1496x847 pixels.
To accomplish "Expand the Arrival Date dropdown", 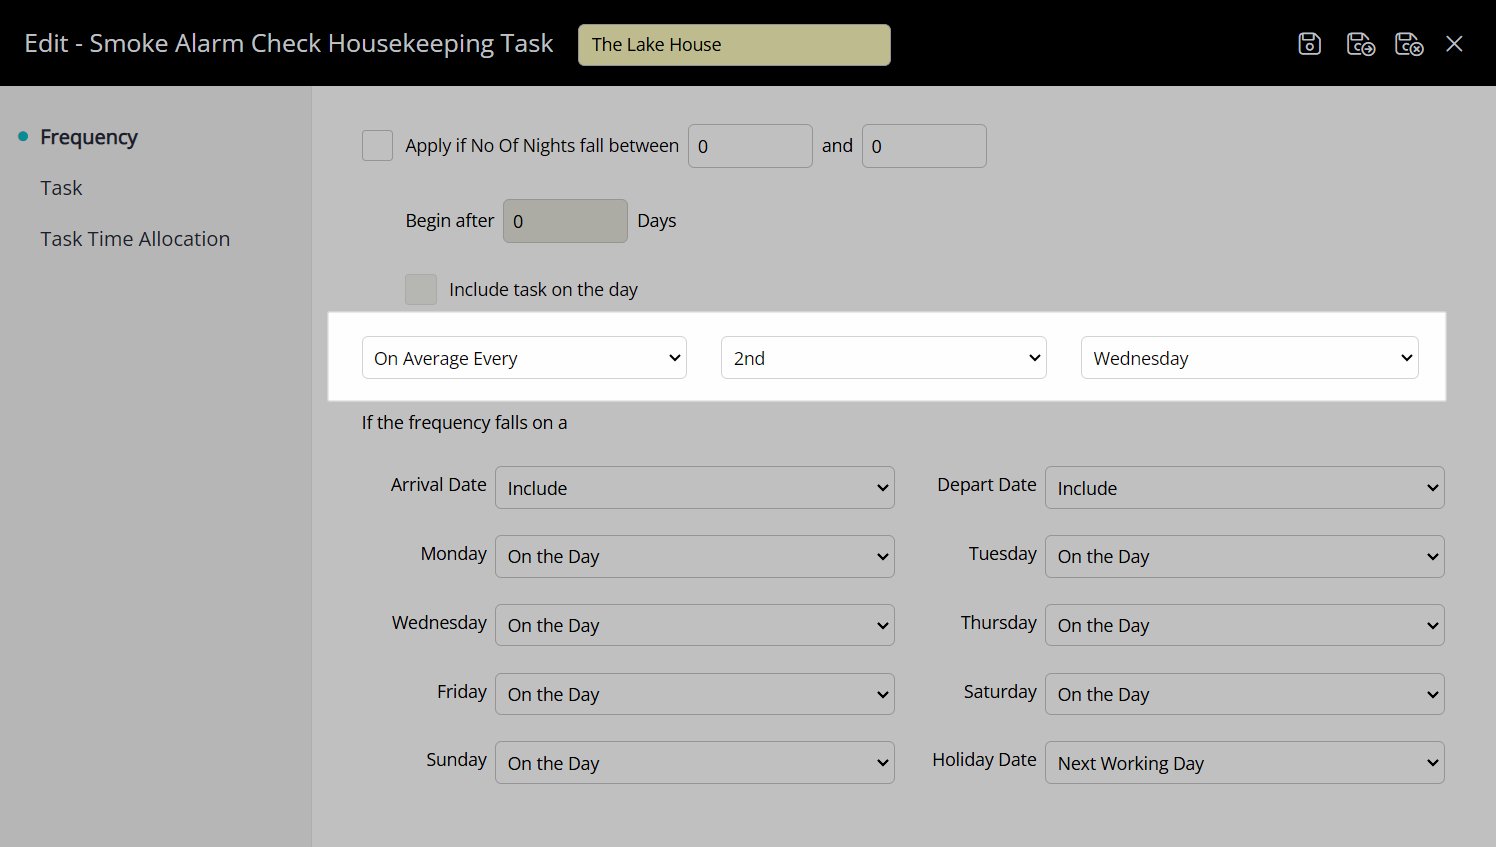I will [x=694, y=488].
